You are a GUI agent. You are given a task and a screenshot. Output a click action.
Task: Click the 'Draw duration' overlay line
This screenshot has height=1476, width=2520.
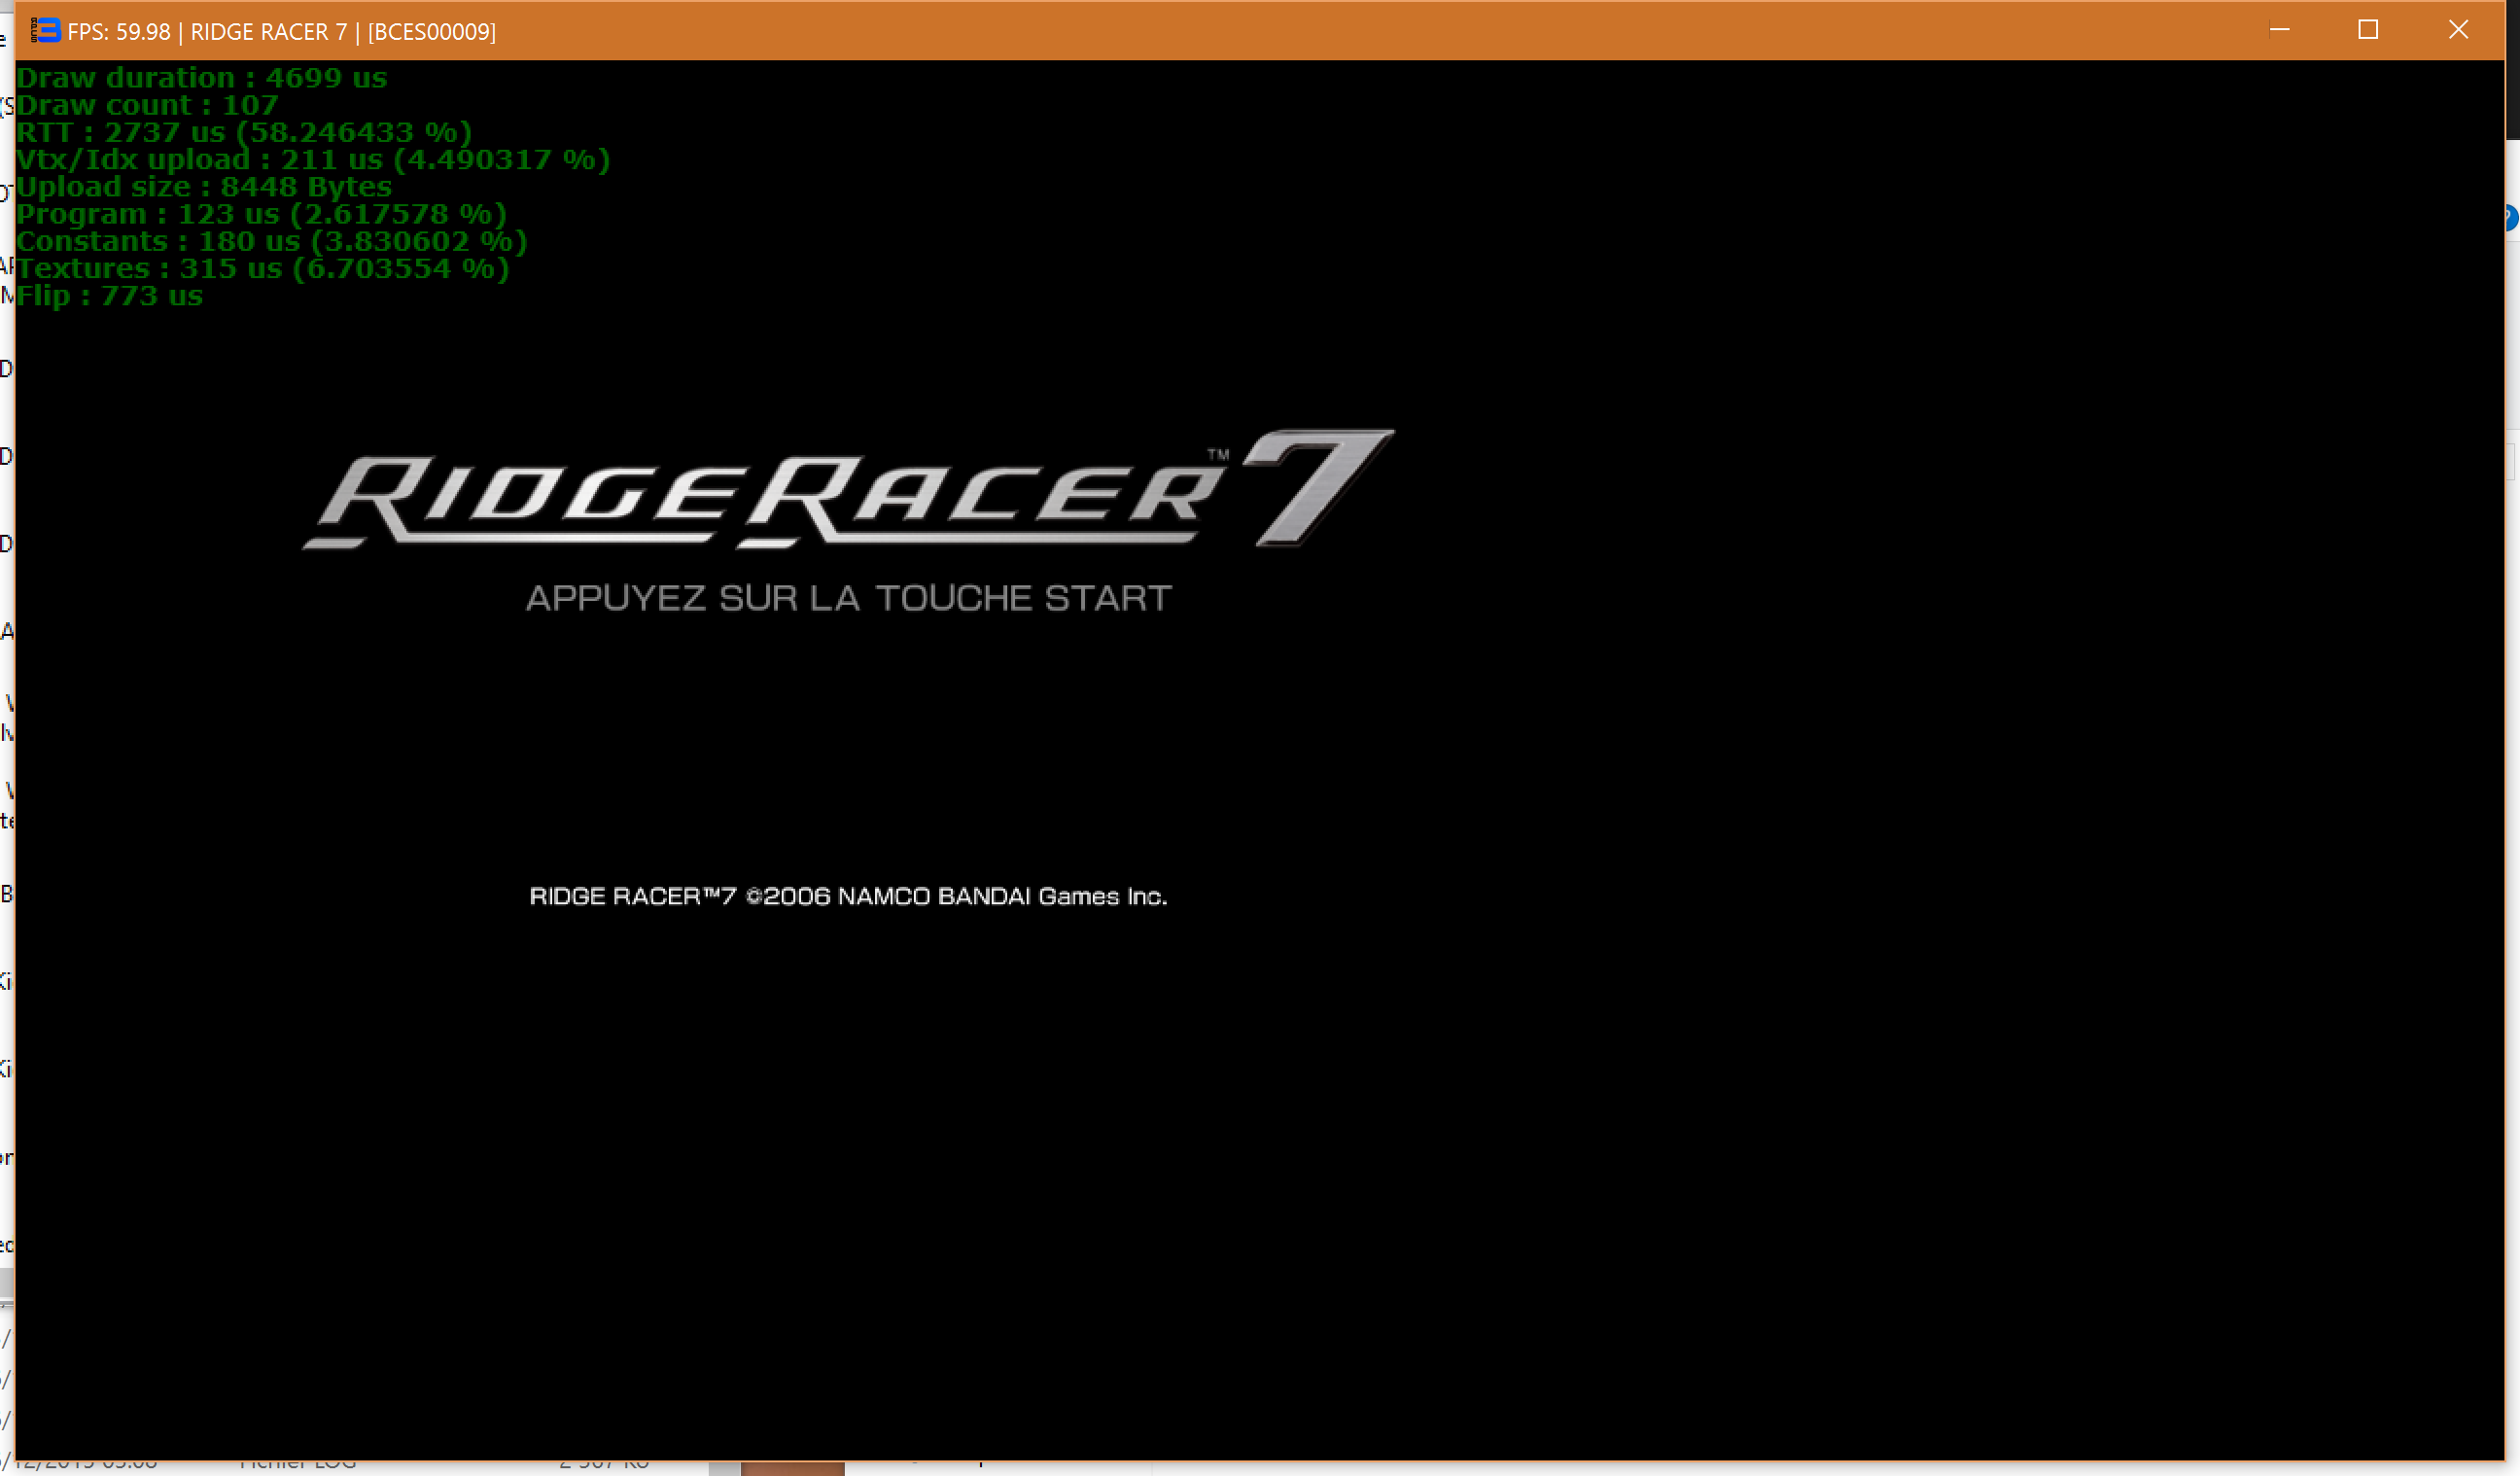click(201, 78)
